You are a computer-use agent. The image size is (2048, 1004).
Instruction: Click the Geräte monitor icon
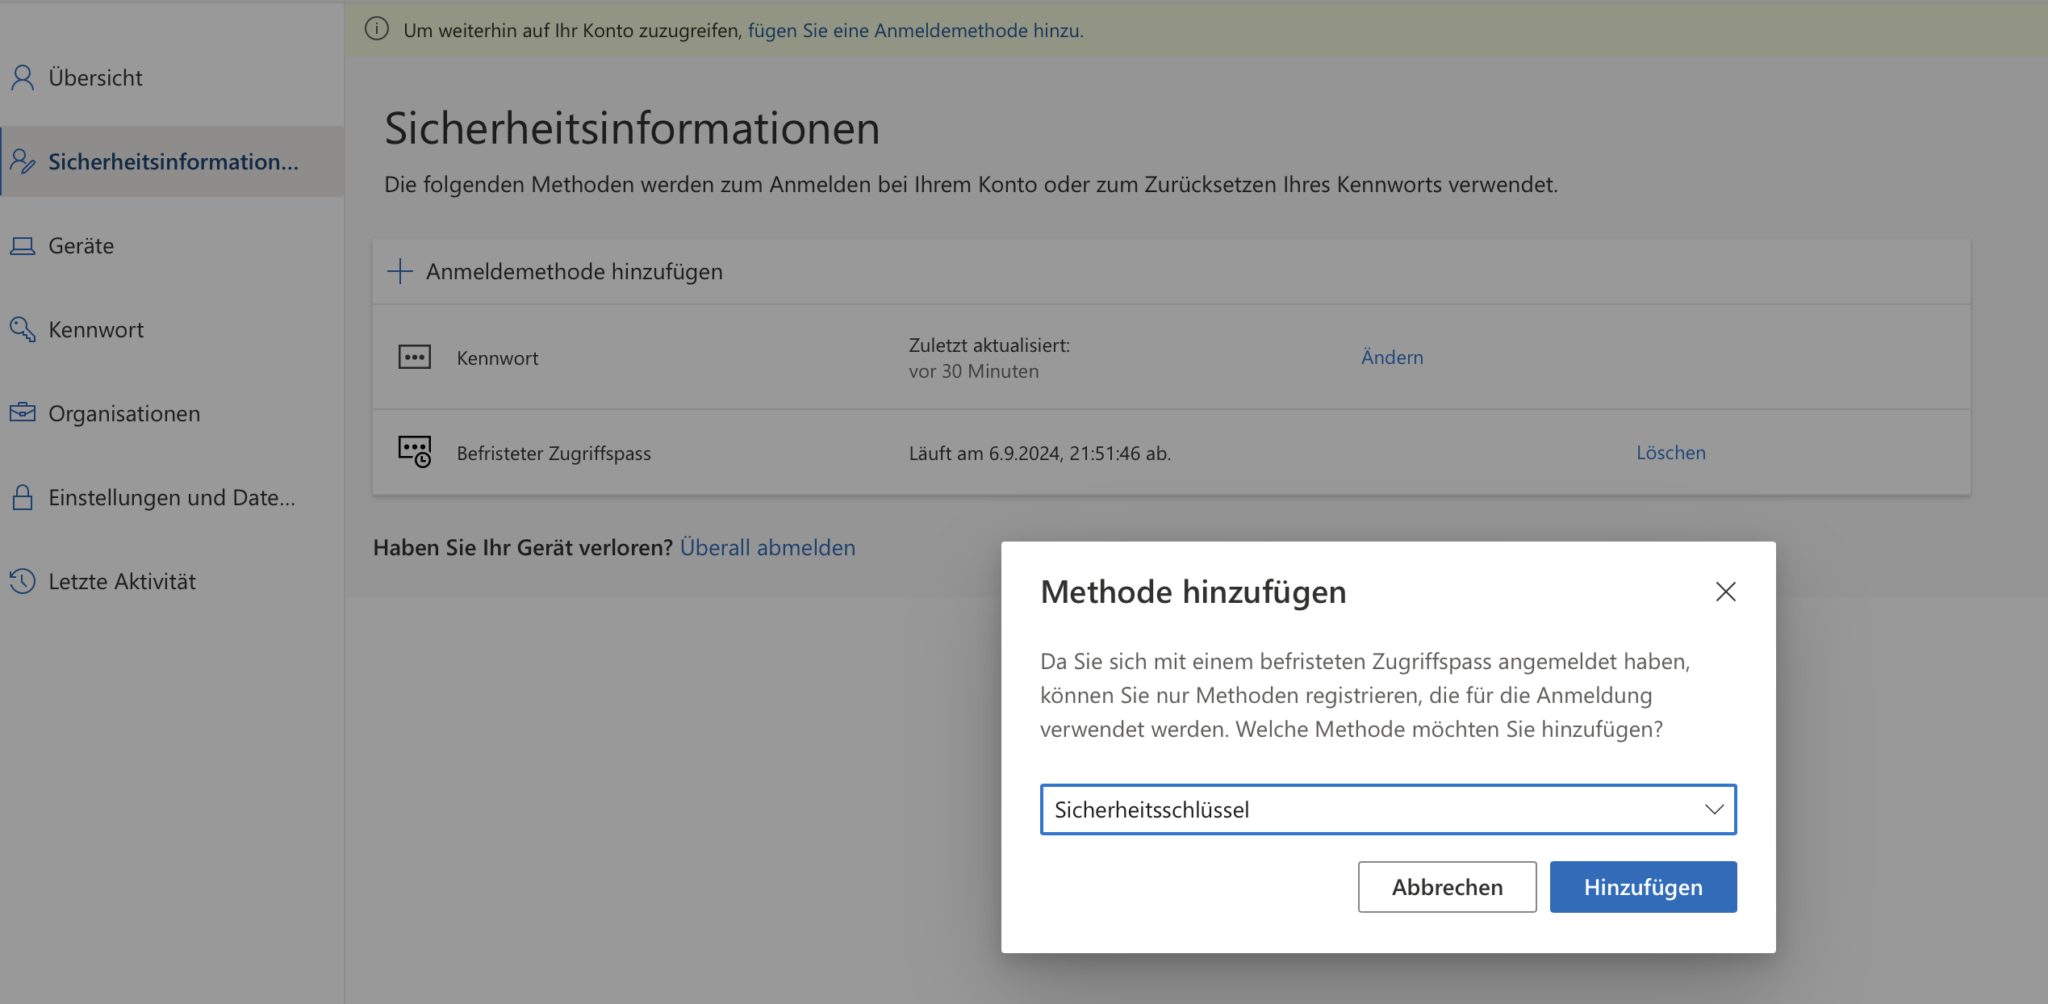[22, 245]
